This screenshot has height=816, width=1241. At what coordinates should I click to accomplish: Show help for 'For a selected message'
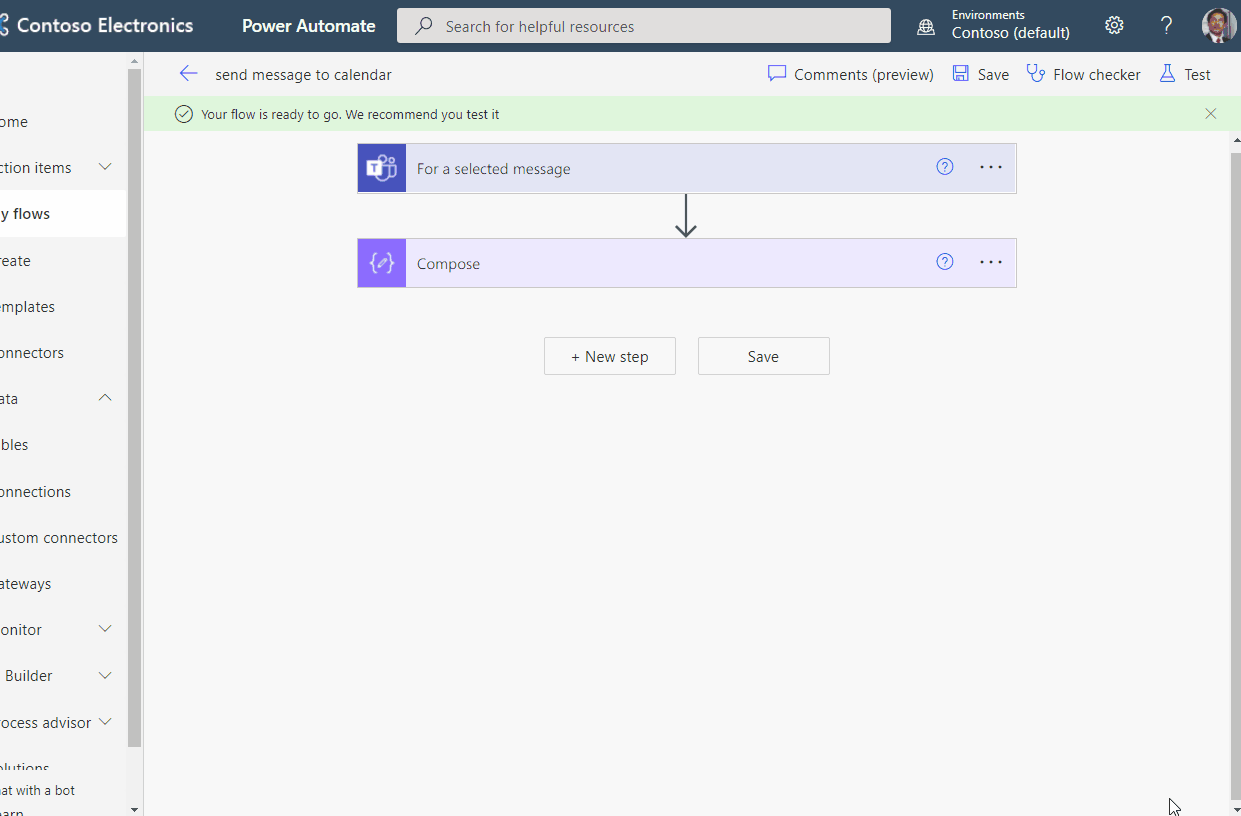click(x=945, y=167)
